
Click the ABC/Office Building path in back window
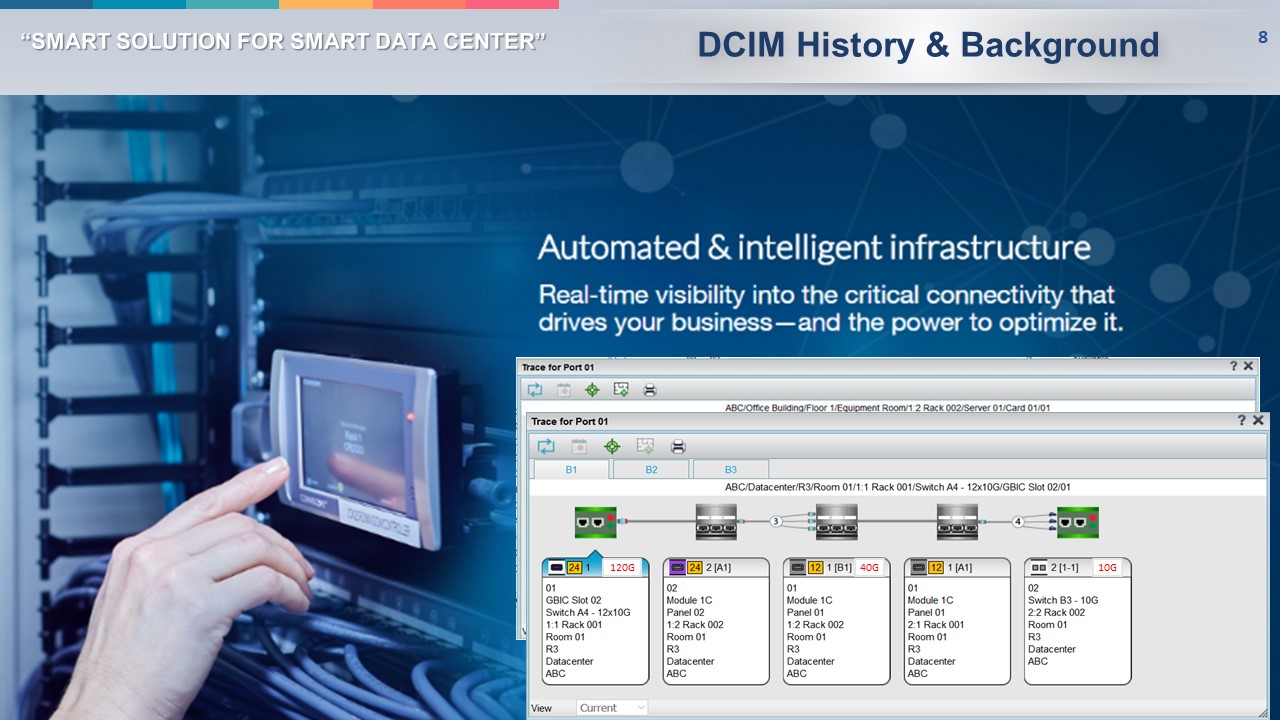point(888,407)
